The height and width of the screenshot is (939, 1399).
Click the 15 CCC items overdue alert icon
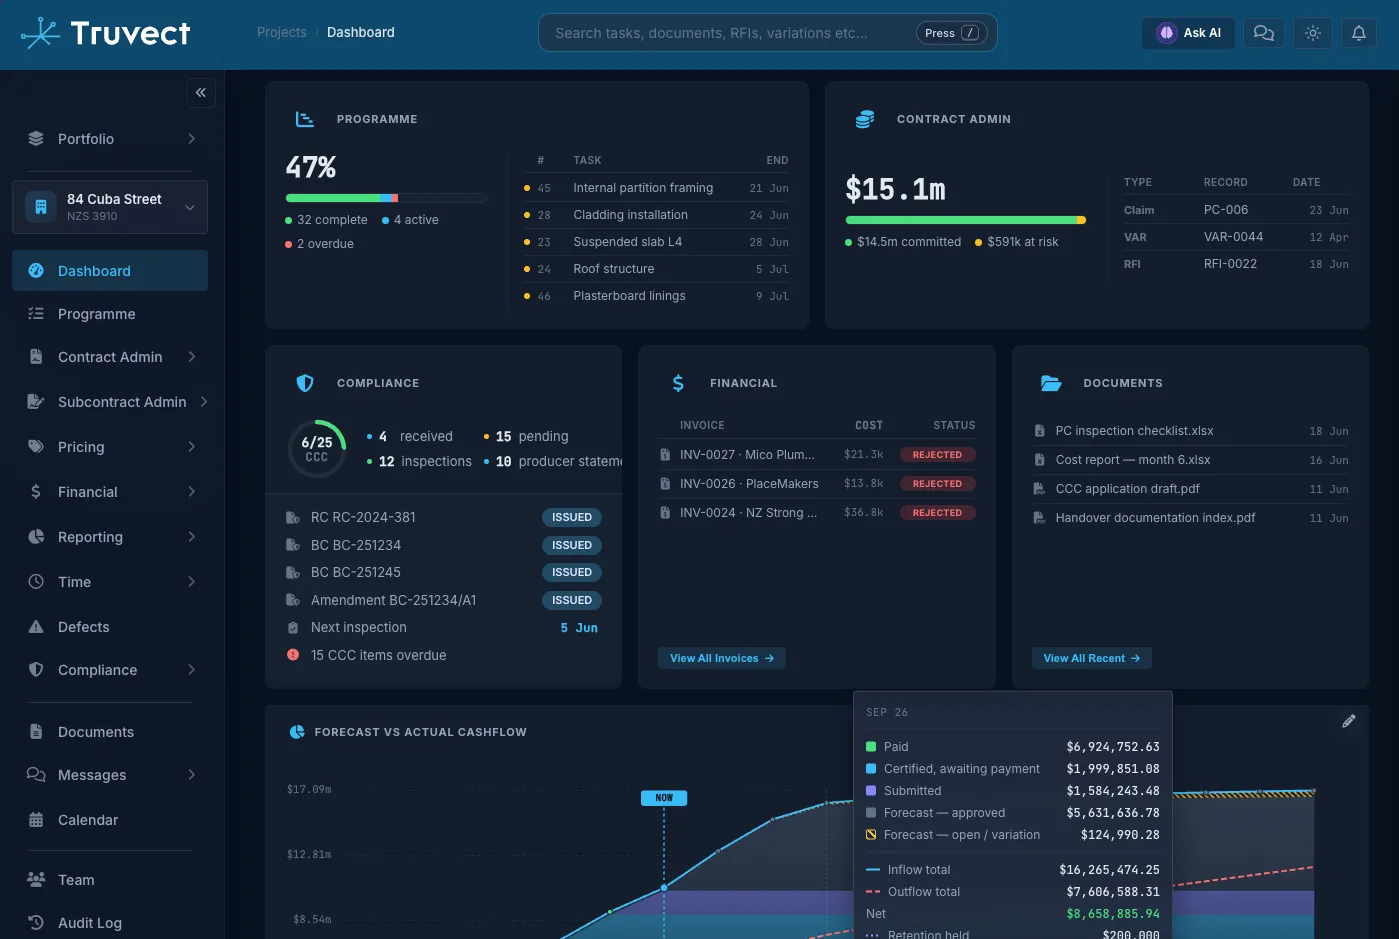coord(293,655)
